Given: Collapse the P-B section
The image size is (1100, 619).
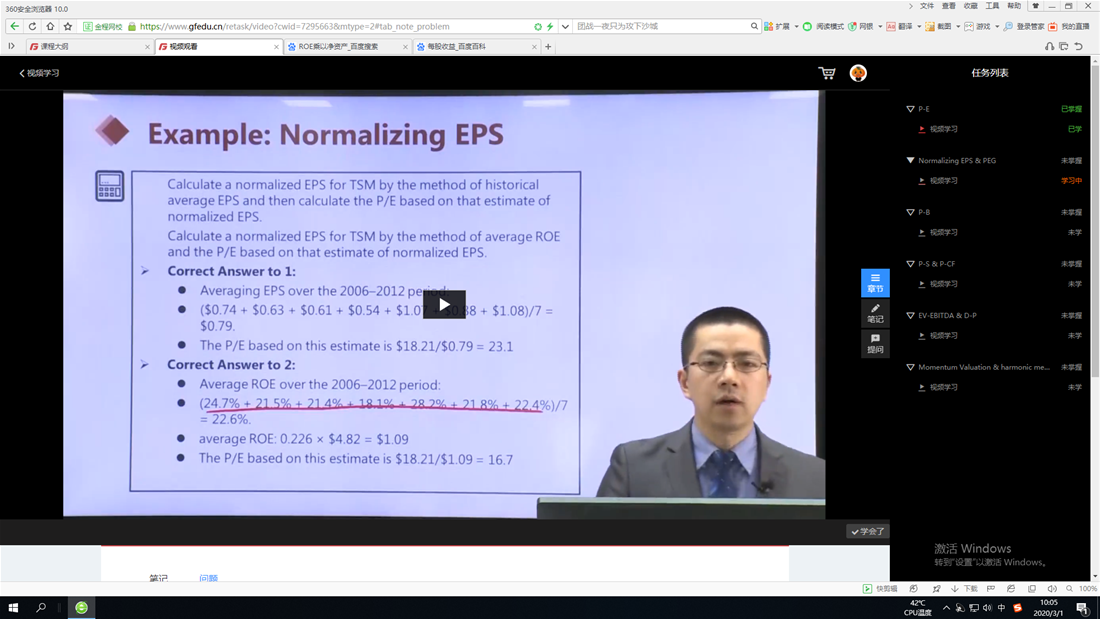Looking at the screenshot, I should pyautogui.click(x=911, y=212).
